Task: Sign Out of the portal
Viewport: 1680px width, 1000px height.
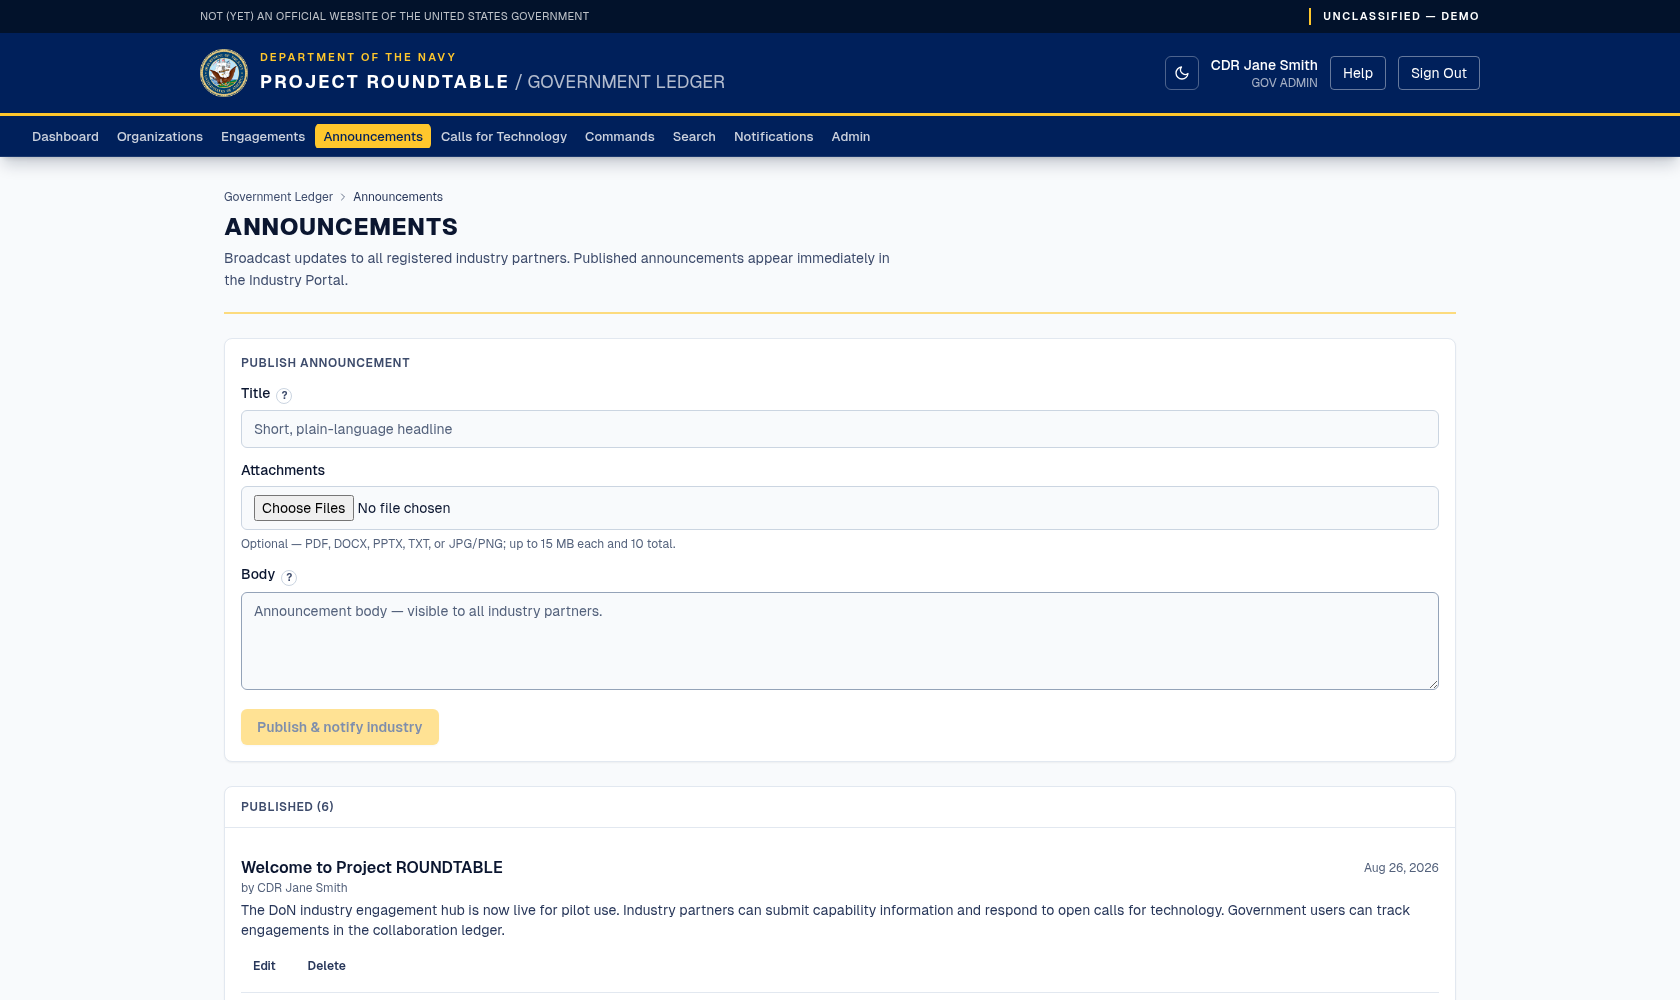Action: pyautogui.click(x=1439, y=73)
